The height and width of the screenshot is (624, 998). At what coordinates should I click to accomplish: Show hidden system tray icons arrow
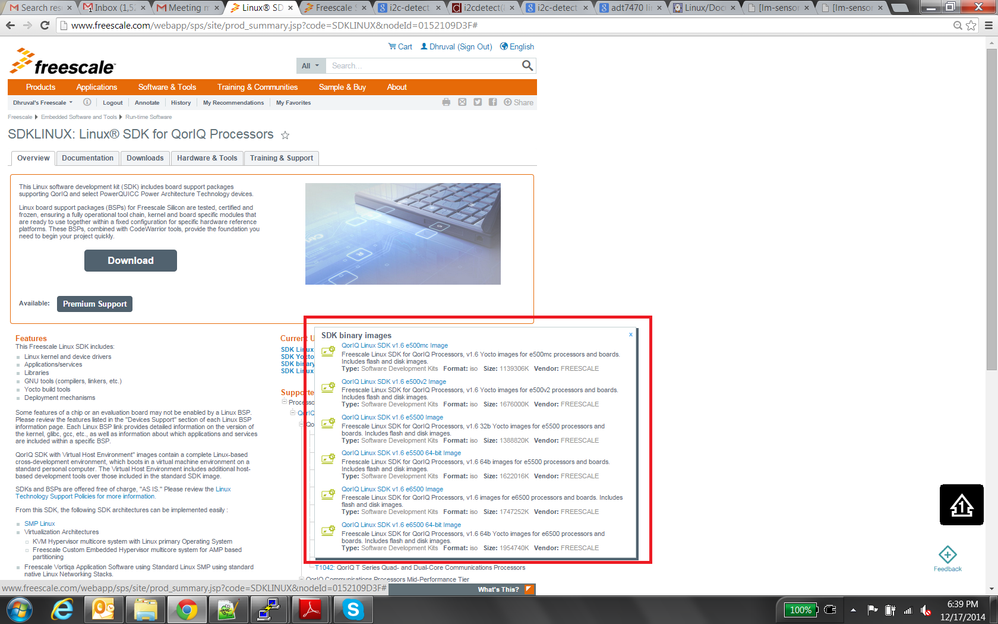[x=853, y=610]
